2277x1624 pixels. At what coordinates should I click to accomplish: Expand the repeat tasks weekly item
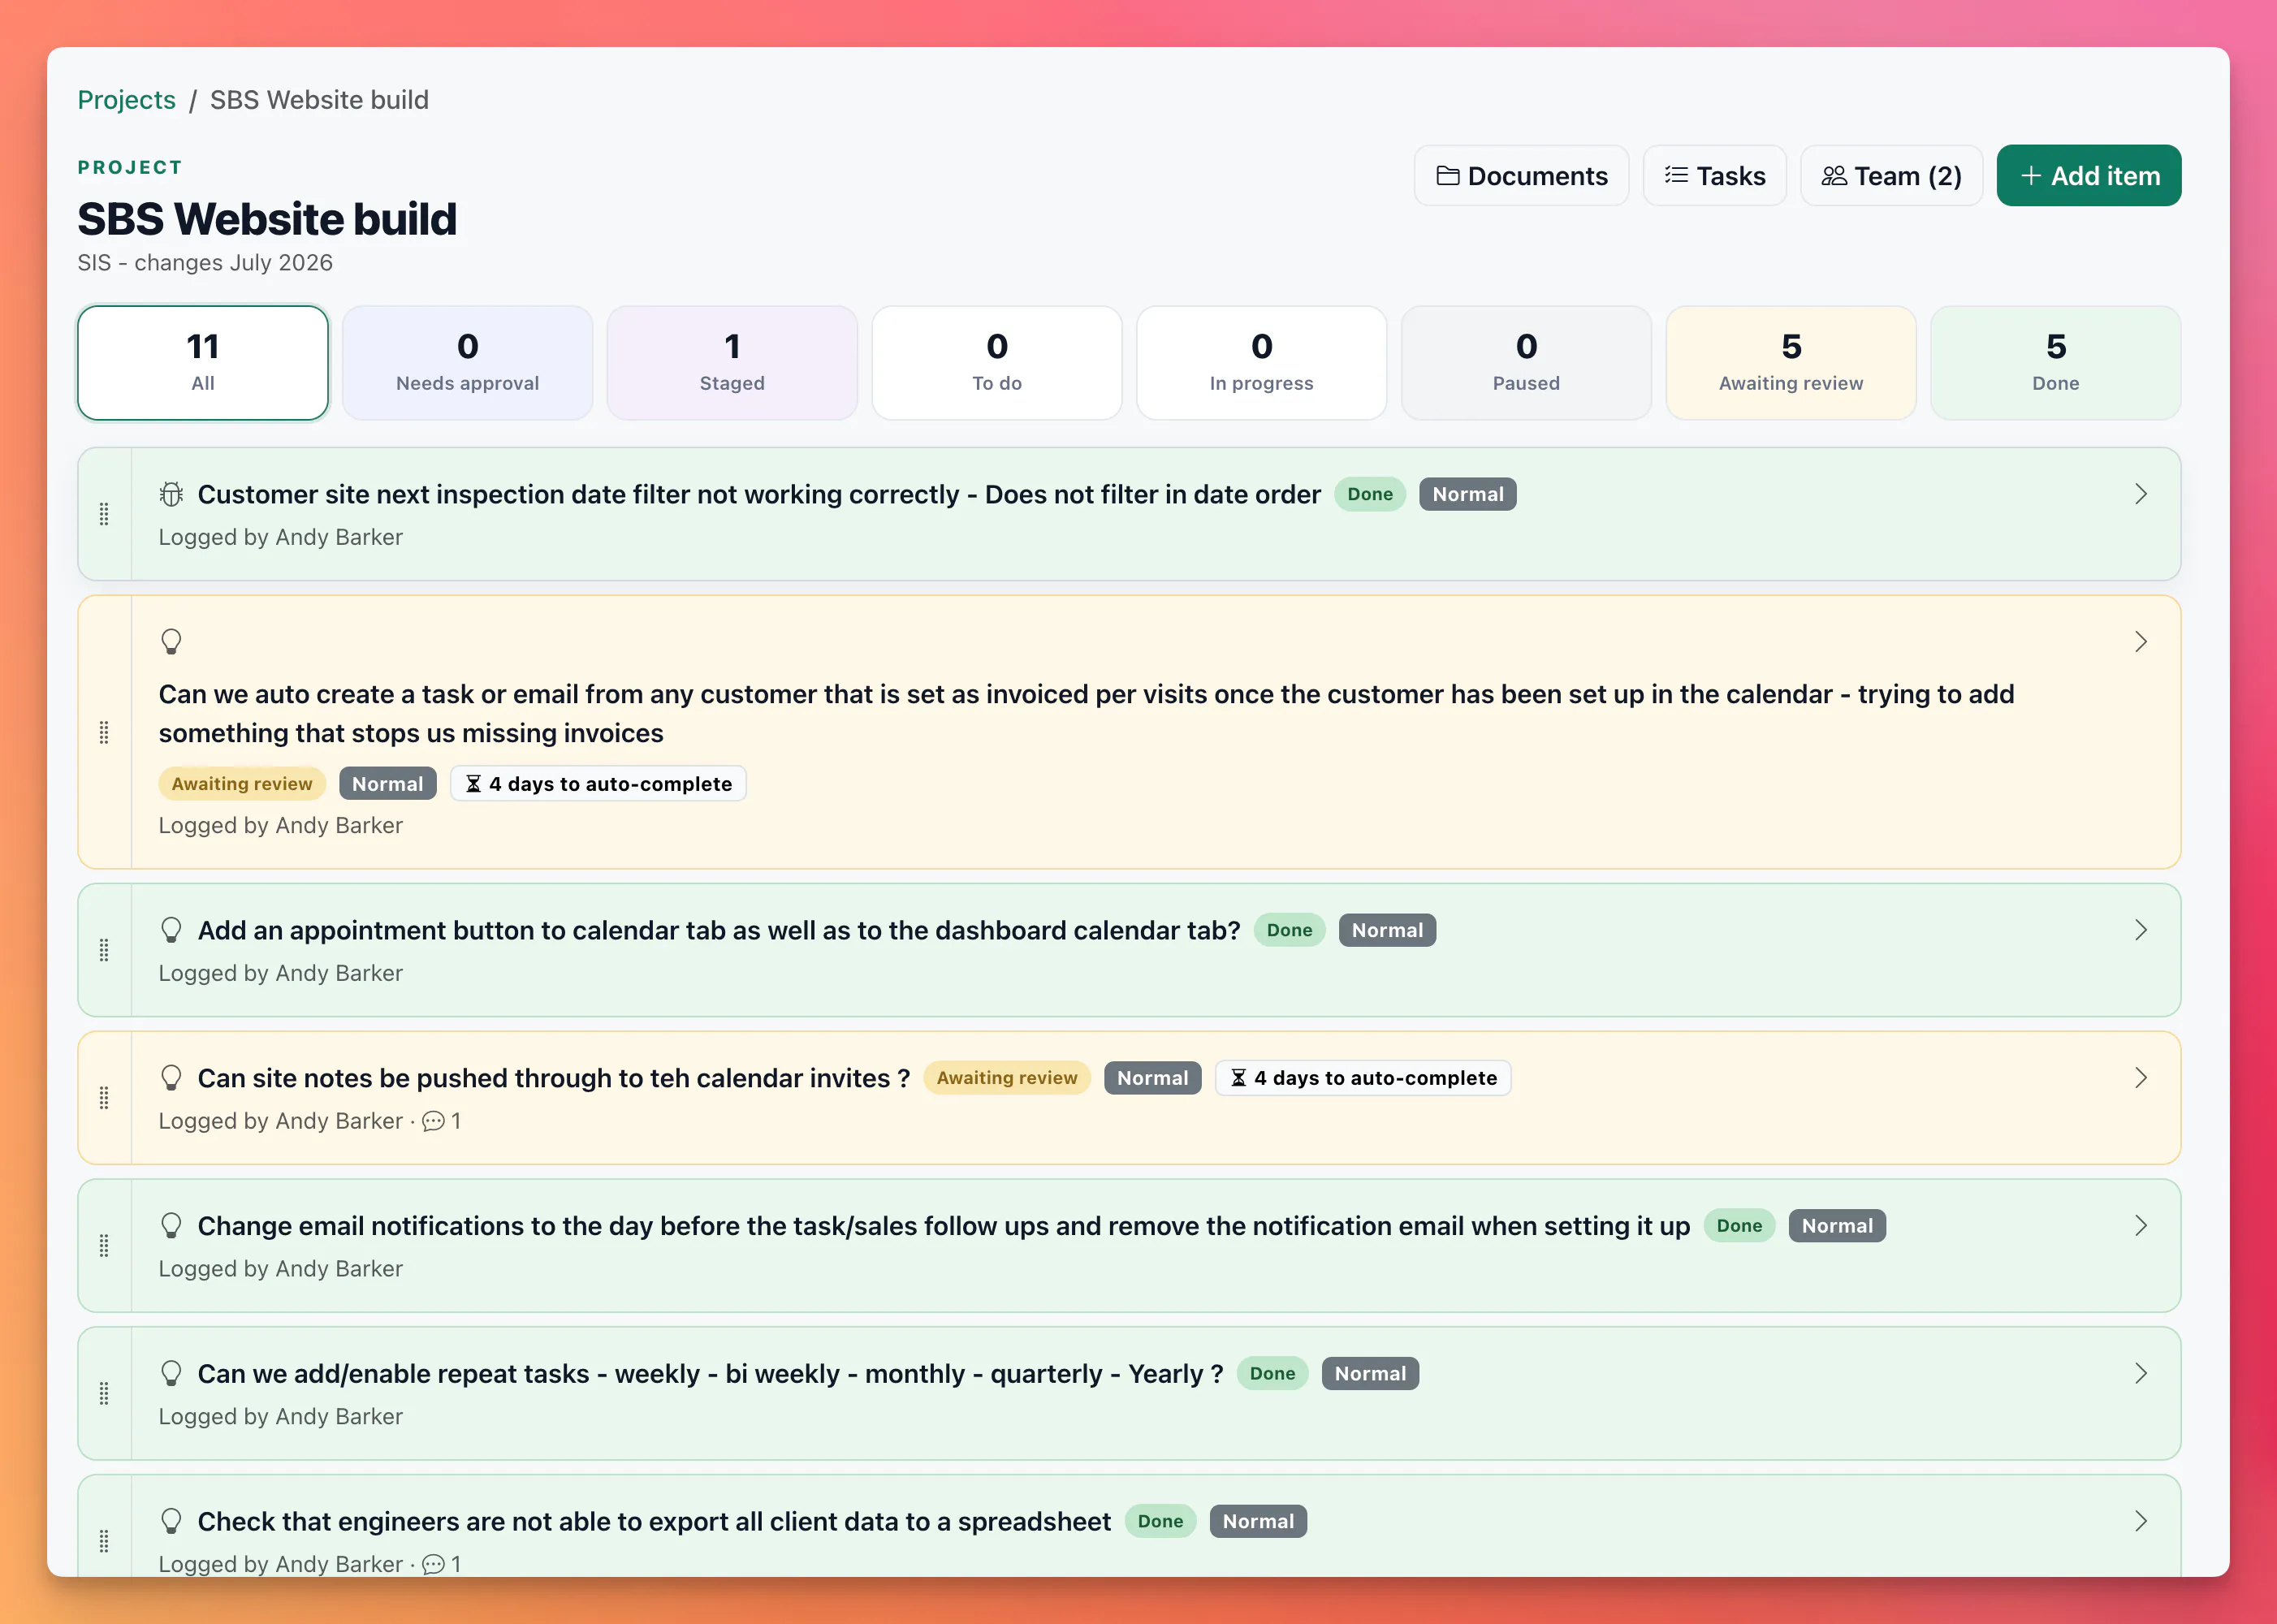coord(2140,1374)
